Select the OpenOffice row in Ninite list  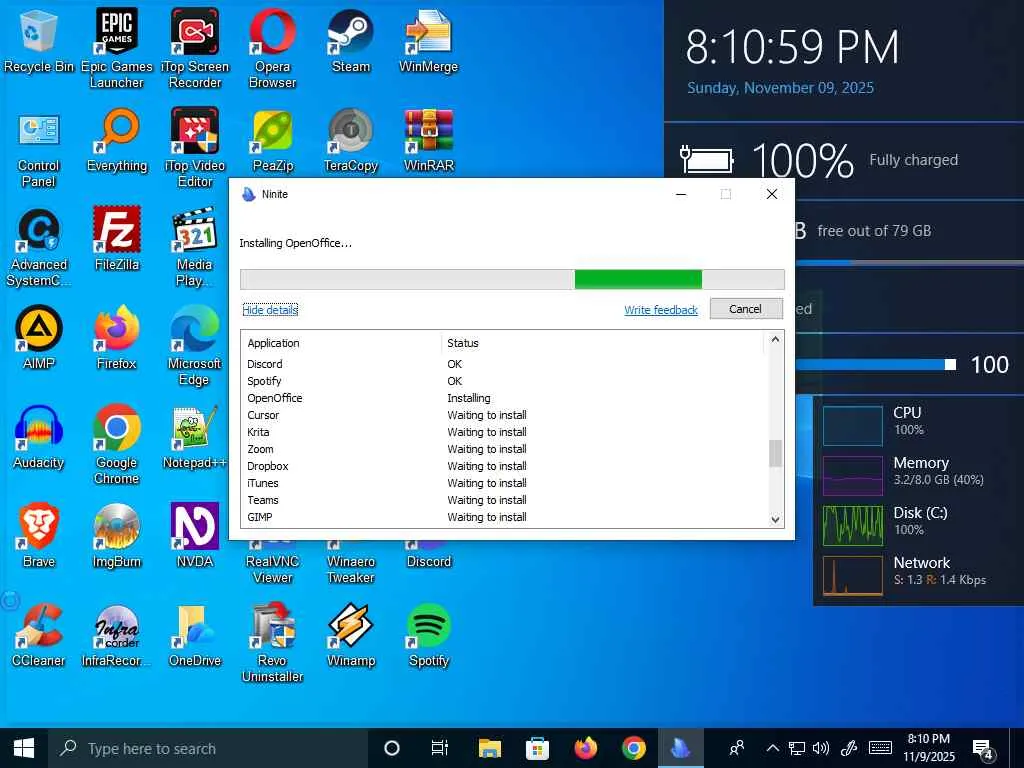(503, 398)
